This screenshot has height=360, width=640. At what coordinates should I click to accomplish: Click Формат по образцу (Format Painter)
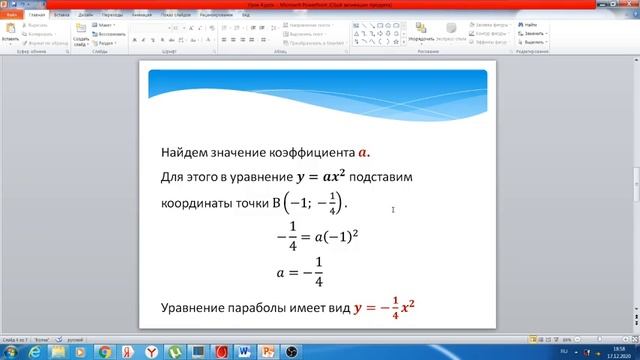click(45, 43)
